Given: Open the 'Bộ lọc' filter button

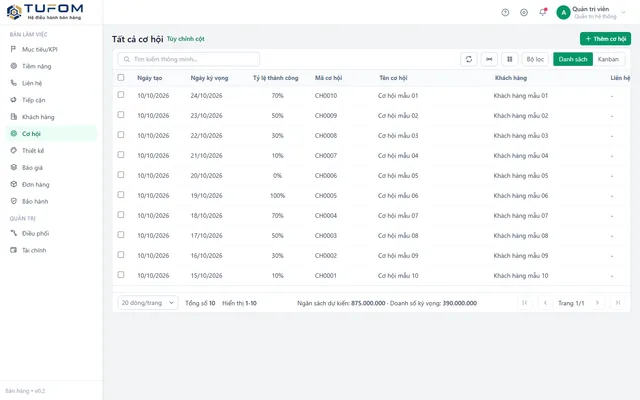Looking at the screenshot, I should point(535,59).
